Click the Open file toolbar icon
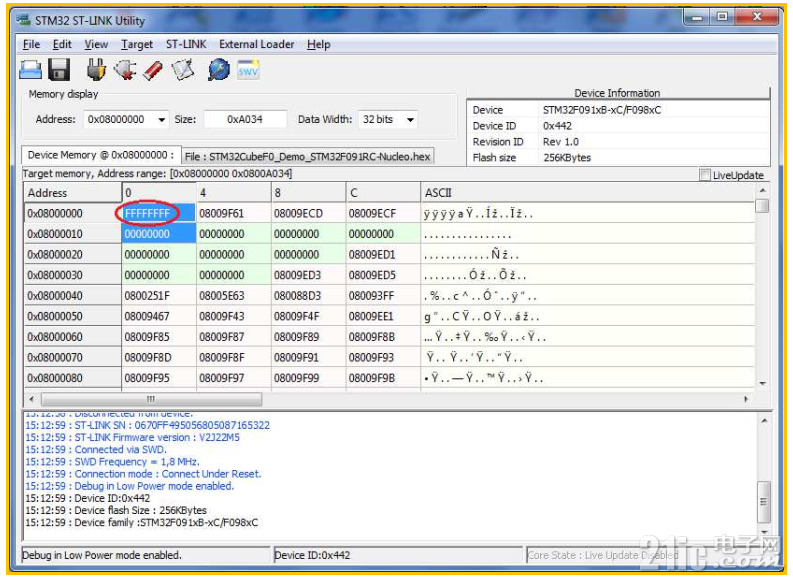 30,70
